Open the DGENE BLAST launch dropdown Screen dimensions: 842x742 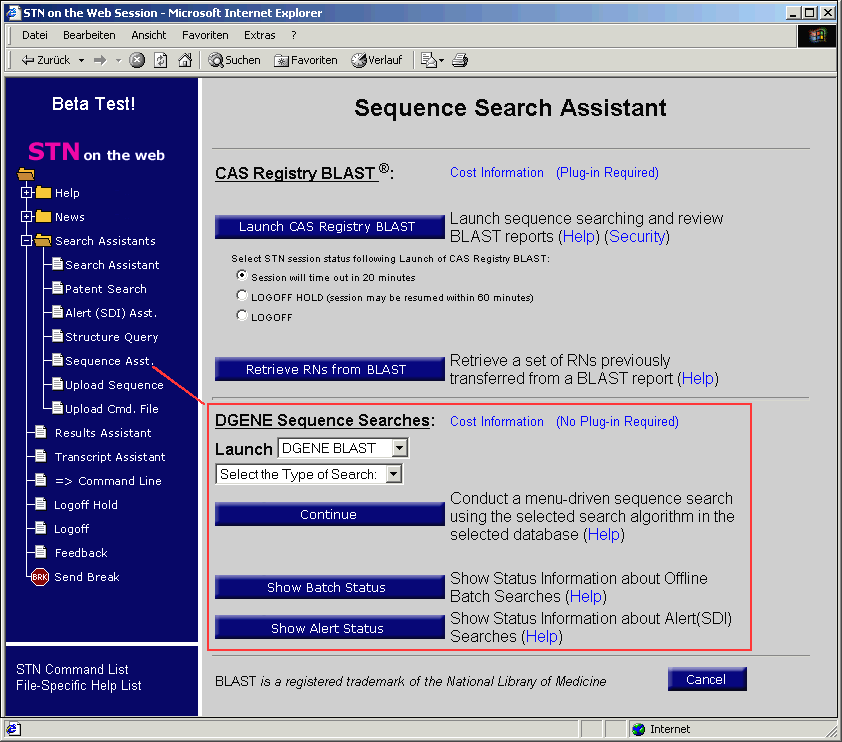click(400, 448)
